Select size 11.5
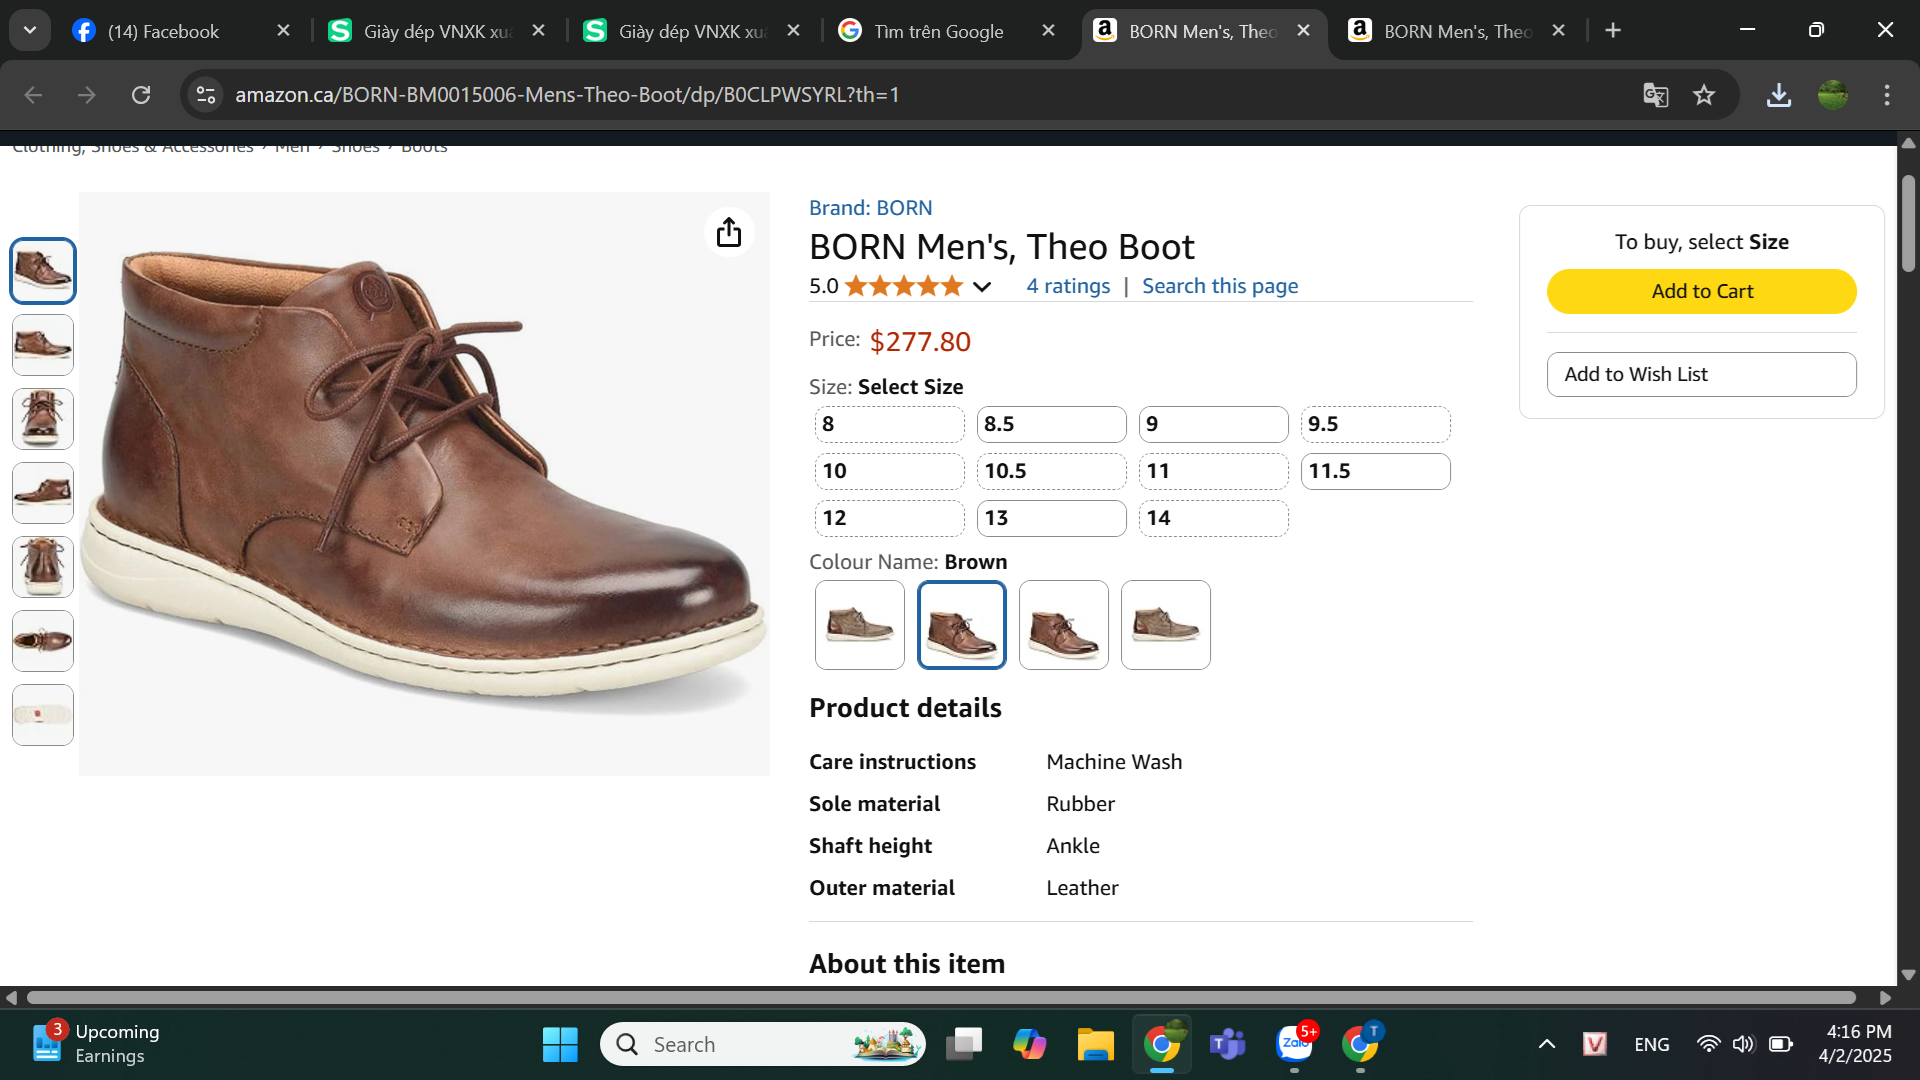The width and height of the screenshot is (1920, 1080). pyautogui.click(x=1375, y=471)
